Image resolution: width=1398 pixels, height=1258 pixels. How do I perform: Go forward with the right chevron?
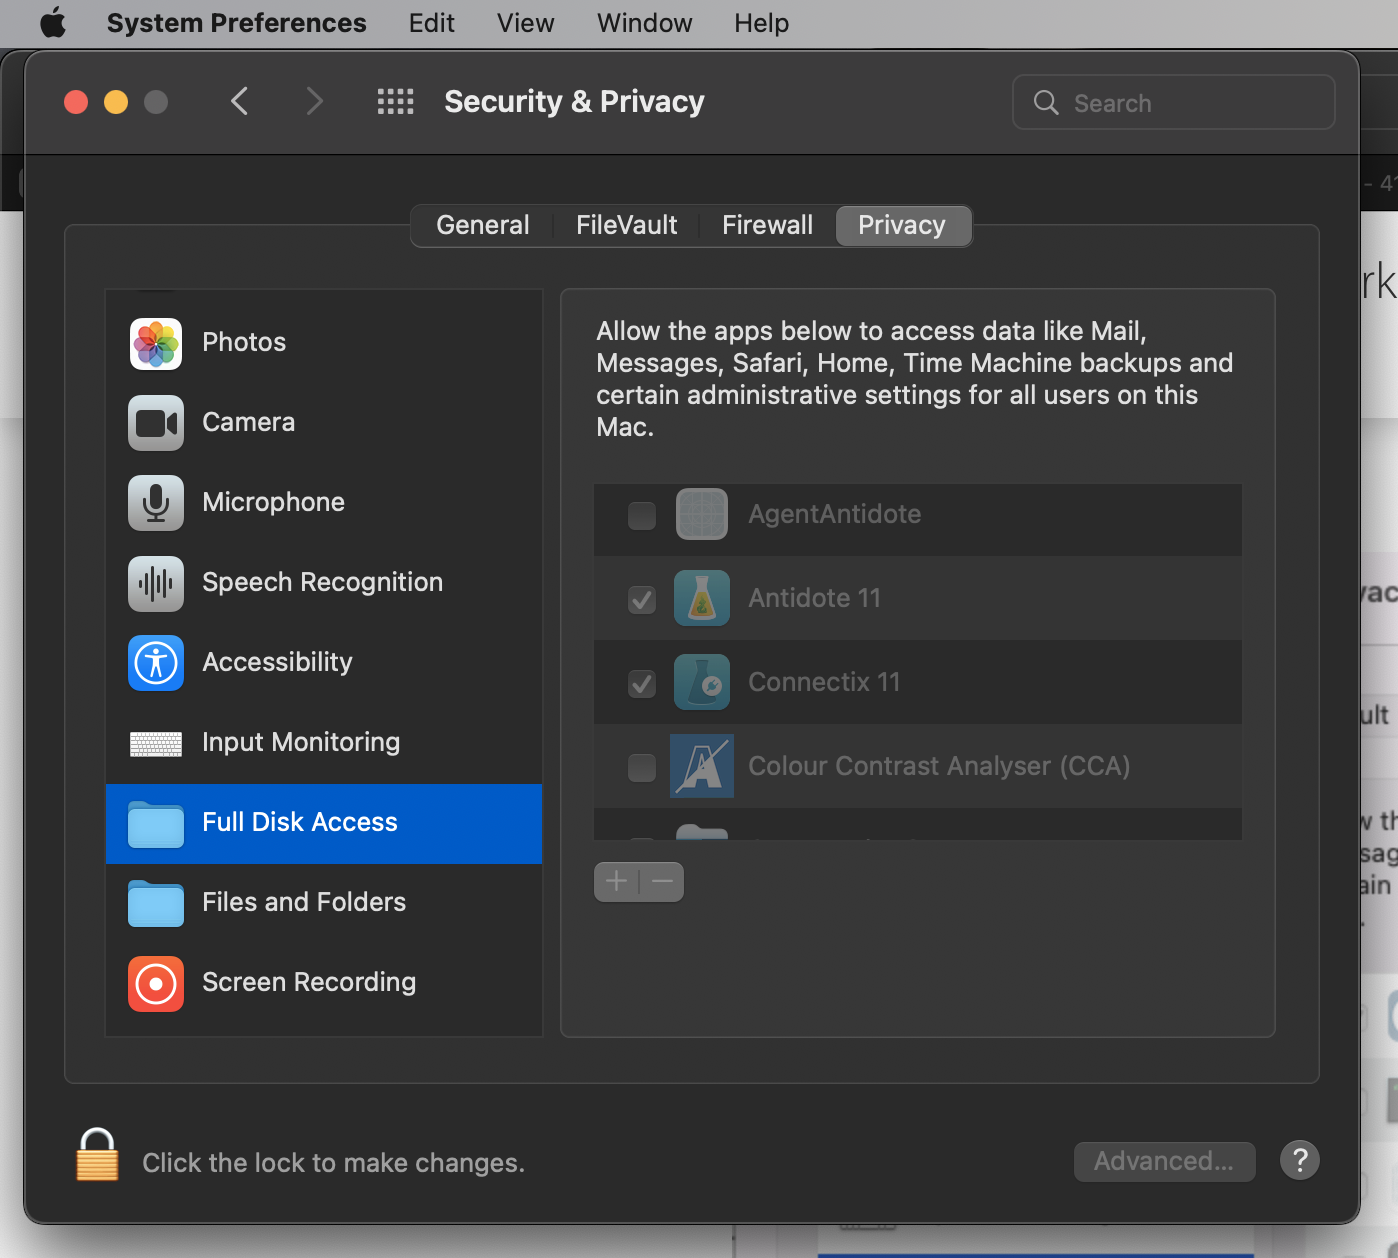click(314, 101)
